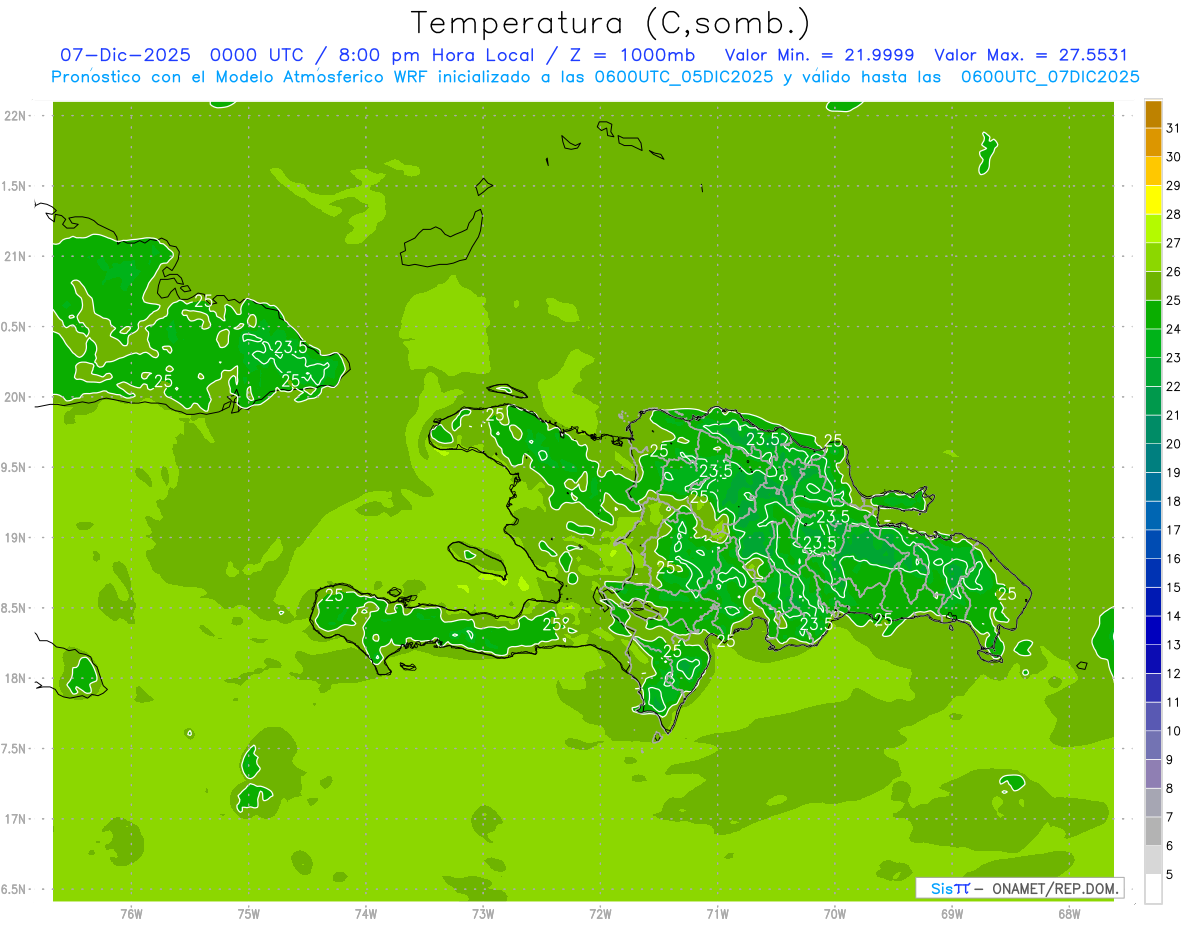
Task: Click the colorbar label '5'
Action: [1170, 875]
